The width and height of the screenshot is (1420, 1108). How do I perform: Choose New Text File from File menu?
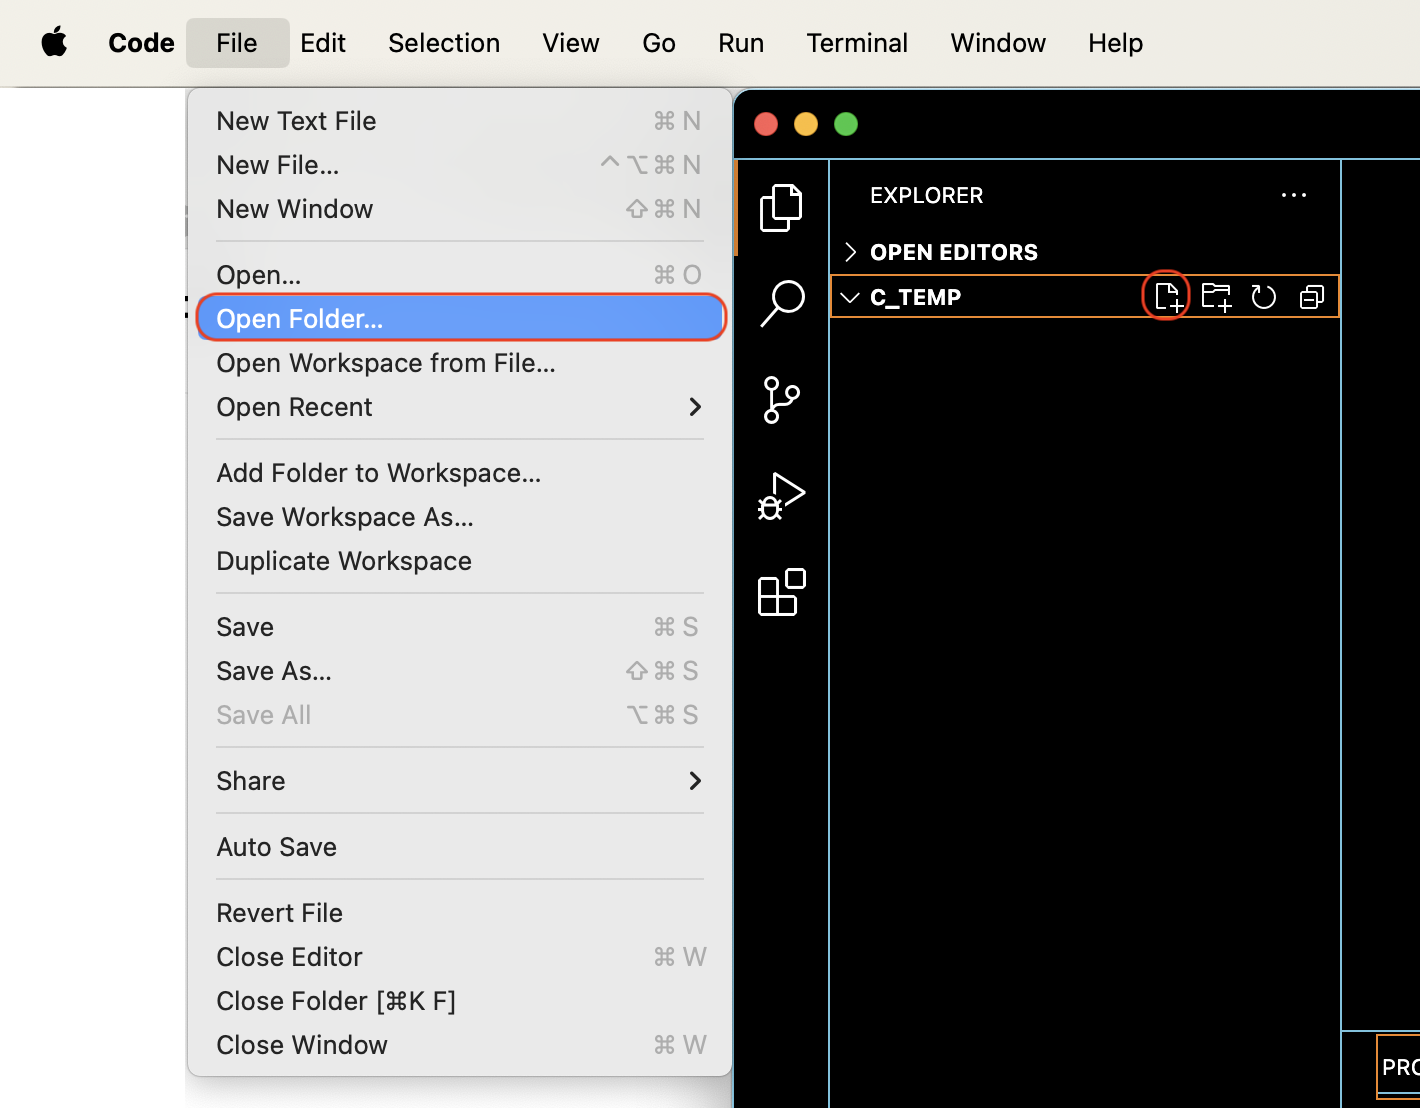pyautogui.click(x=460, y=121)
